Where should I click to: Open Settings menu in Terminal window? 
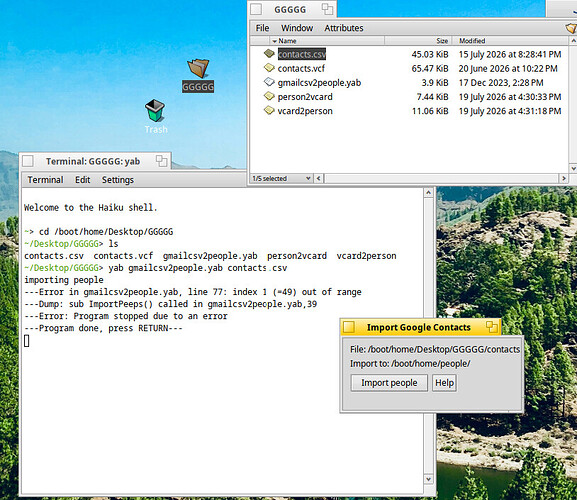pyautogui.click(x=118, y=180)
